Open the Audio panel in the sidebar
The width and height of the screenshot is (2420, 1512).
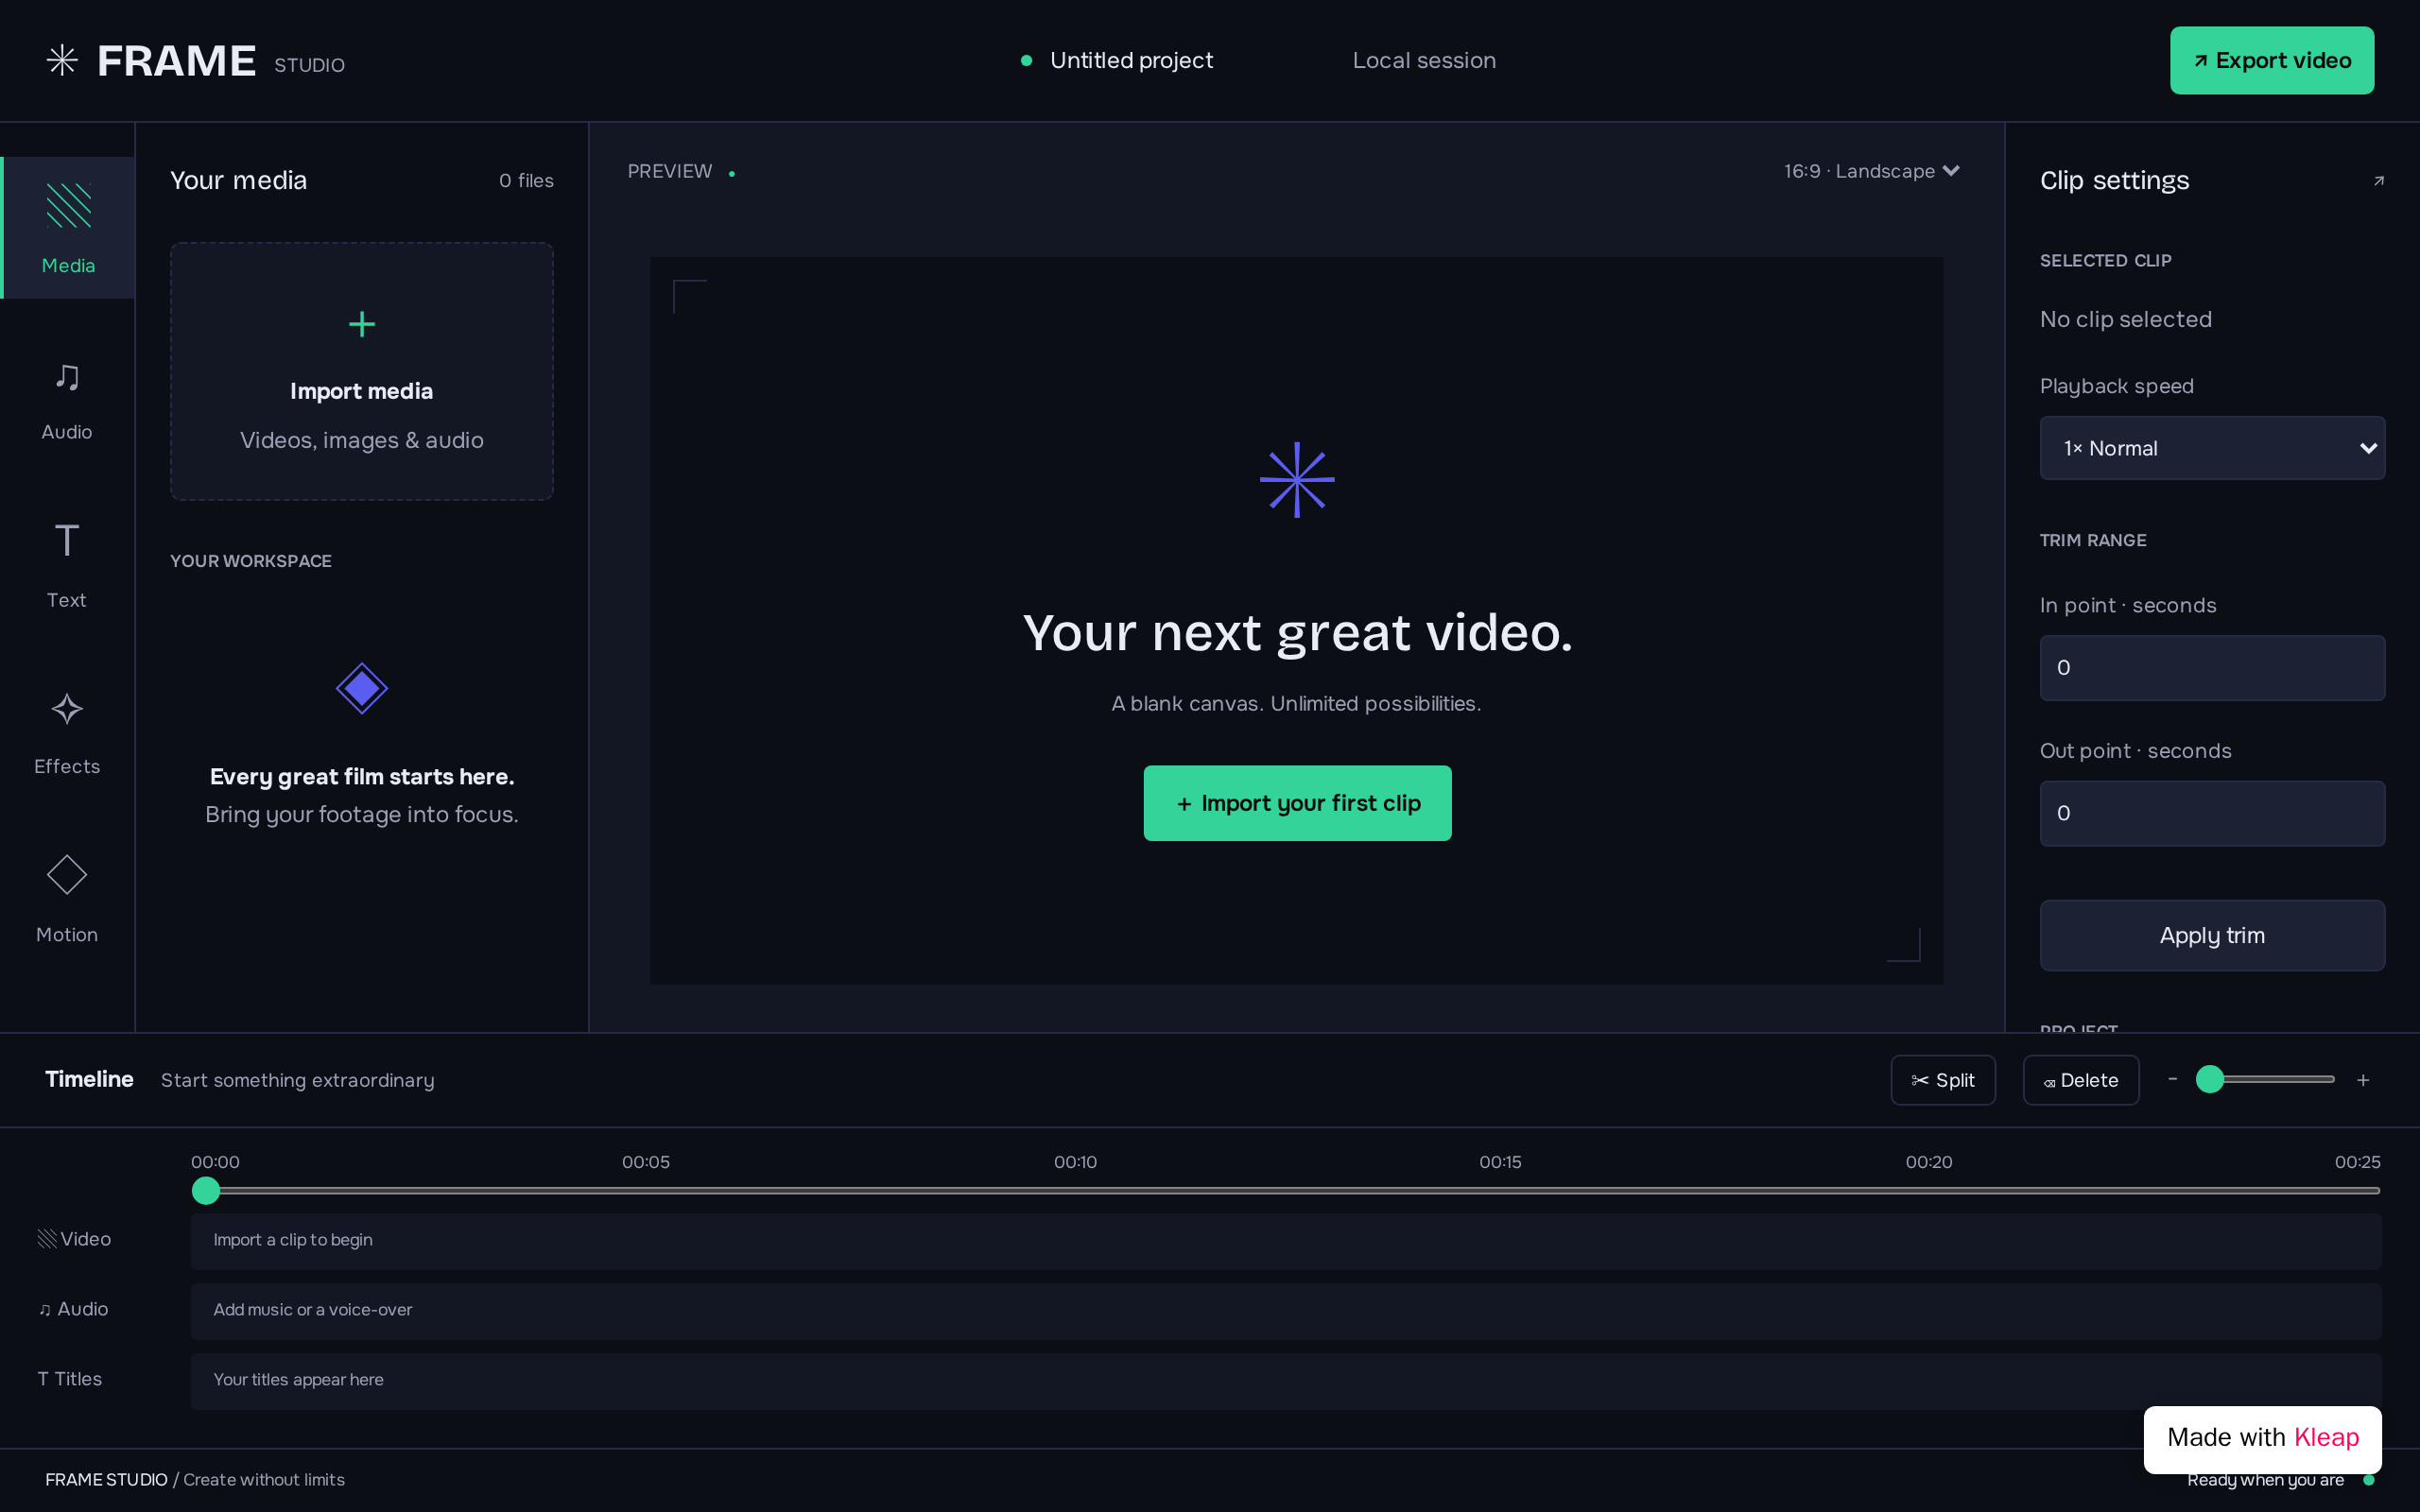pyautogui.click(x=67, y=401)
